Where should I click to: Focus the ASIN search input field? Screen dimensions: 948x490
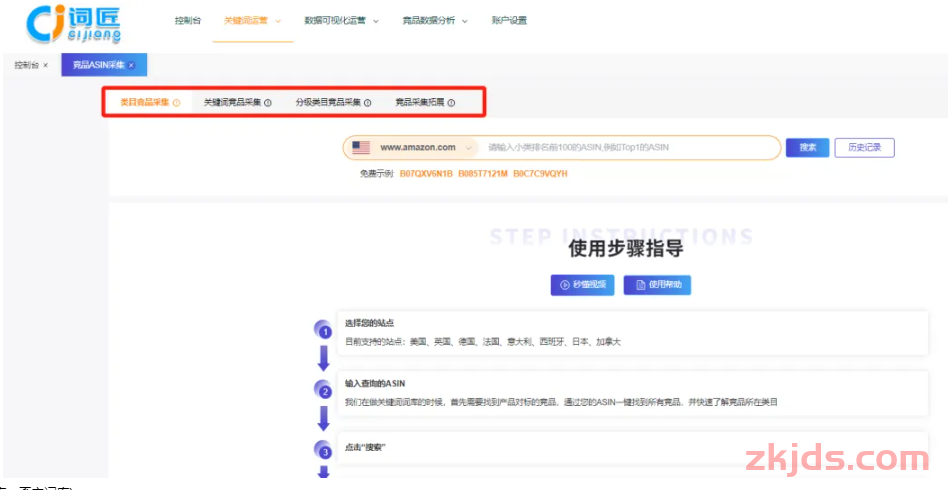click(629, 147)
